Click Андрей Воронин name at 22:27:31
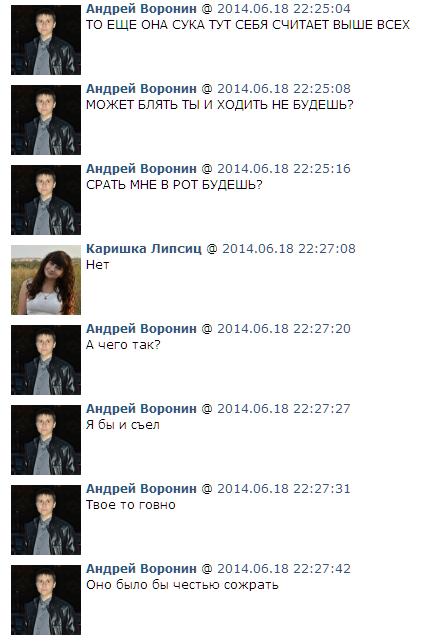This screenshot has width=436, height=642. [x=141, y=489]
